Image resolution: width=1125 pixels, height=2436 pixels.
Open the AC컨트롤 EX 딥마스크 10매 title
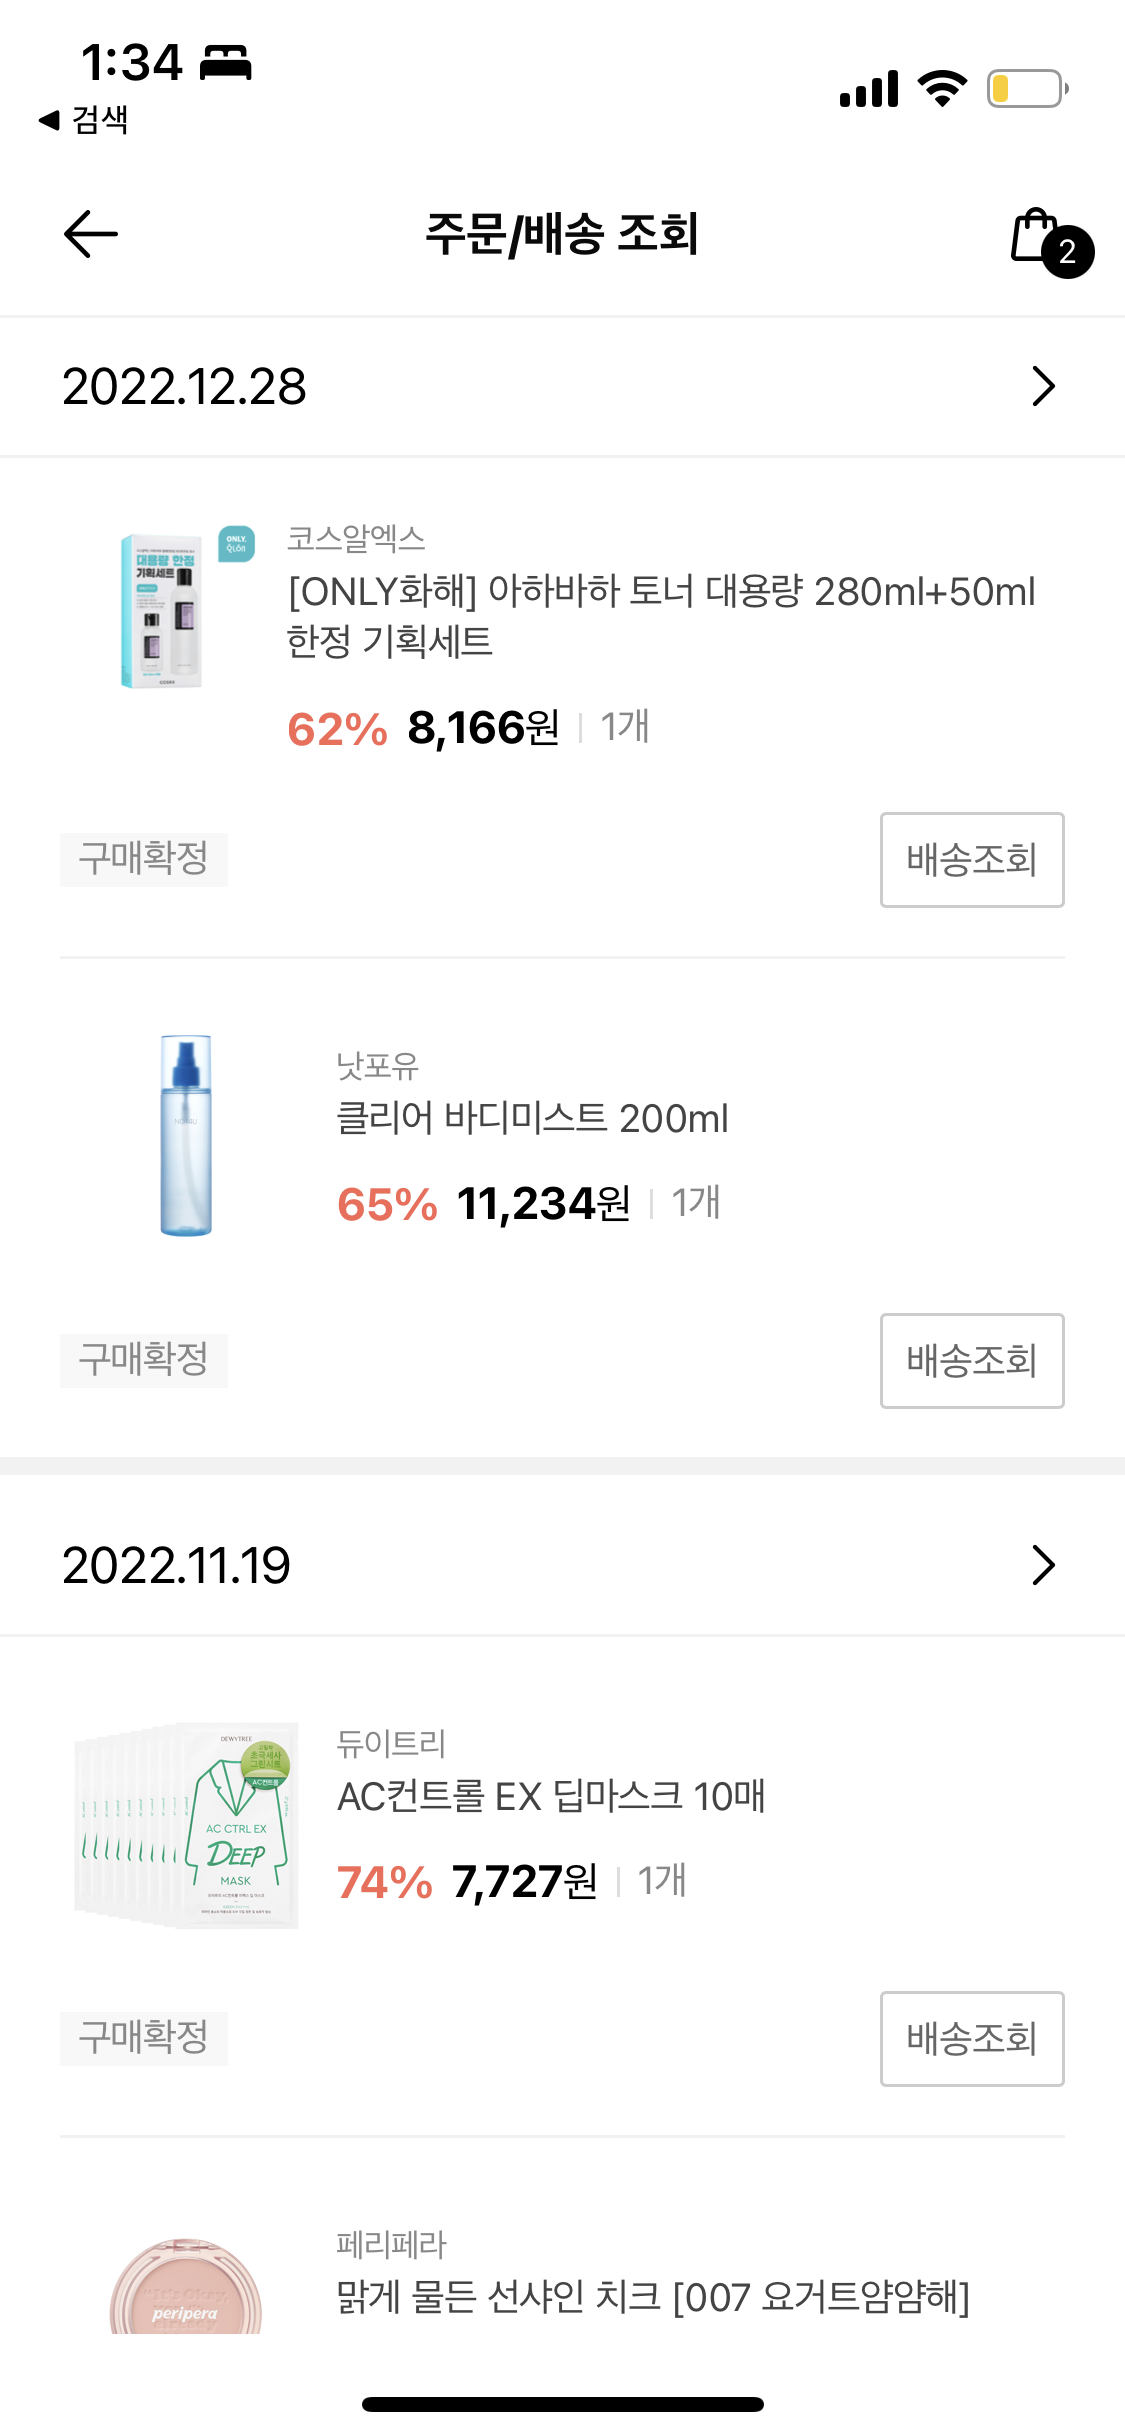click(551, 1797)
